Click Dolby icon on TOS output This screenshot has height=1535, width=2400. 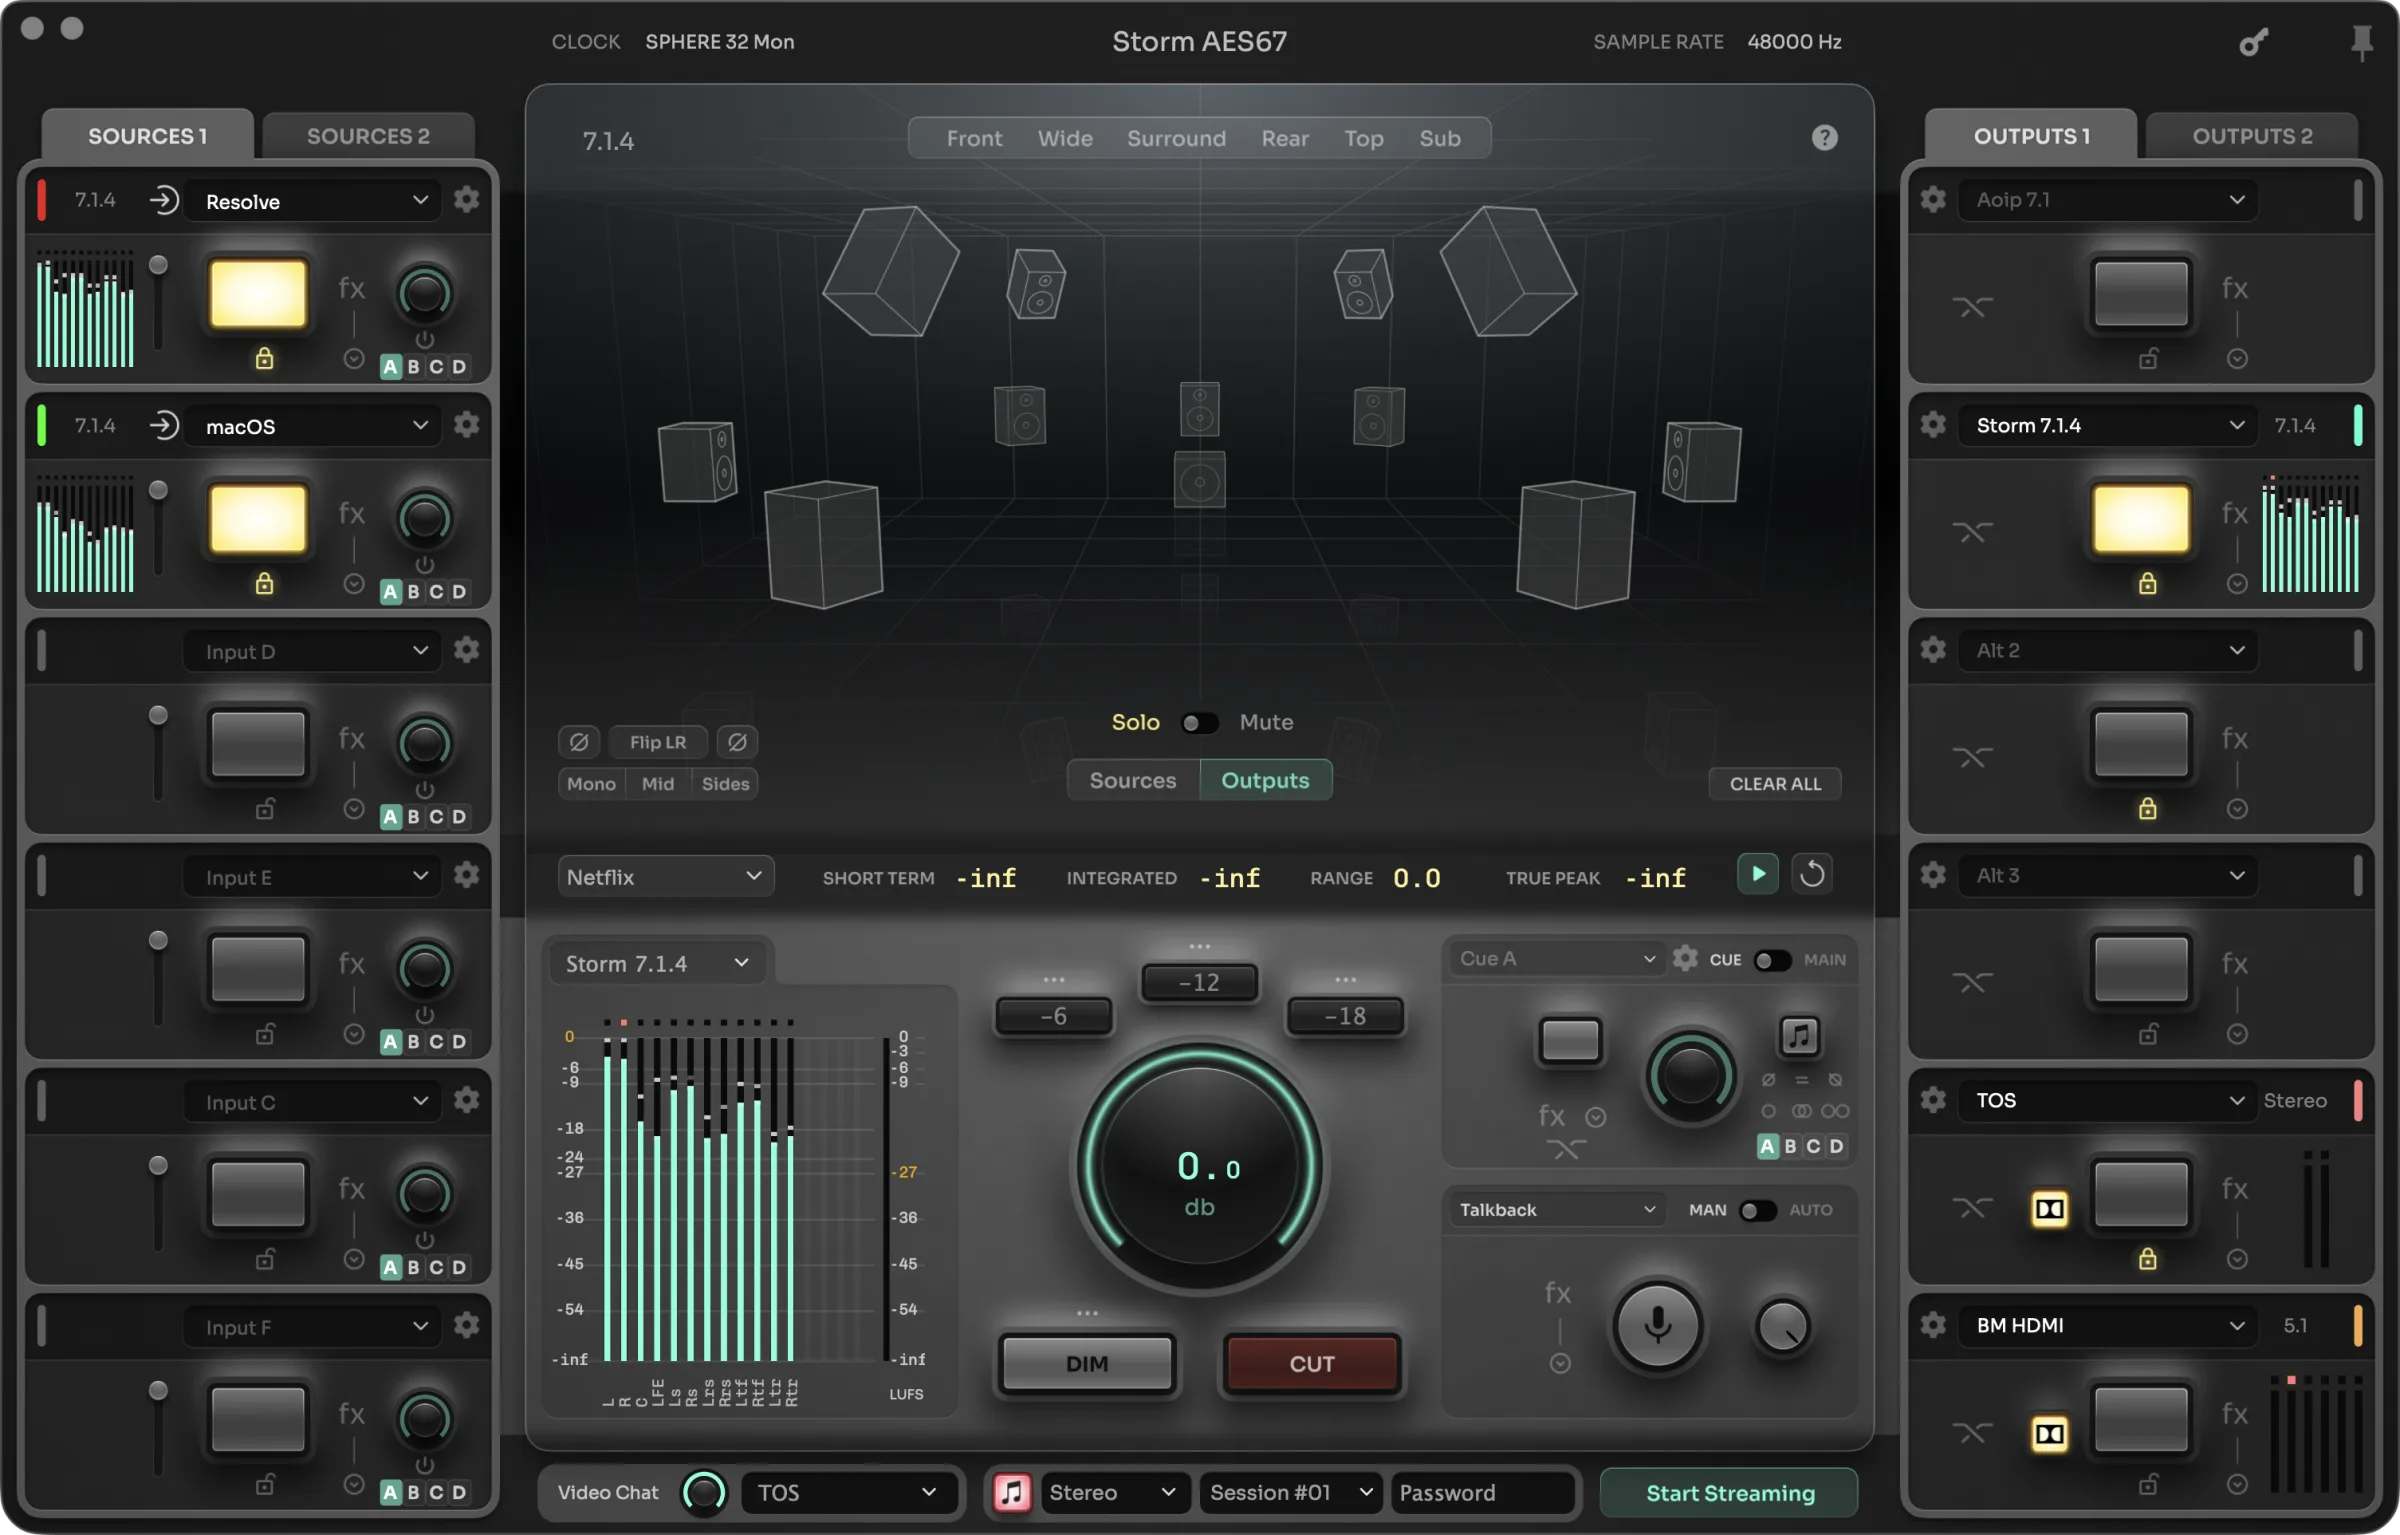(2049, 1209)
